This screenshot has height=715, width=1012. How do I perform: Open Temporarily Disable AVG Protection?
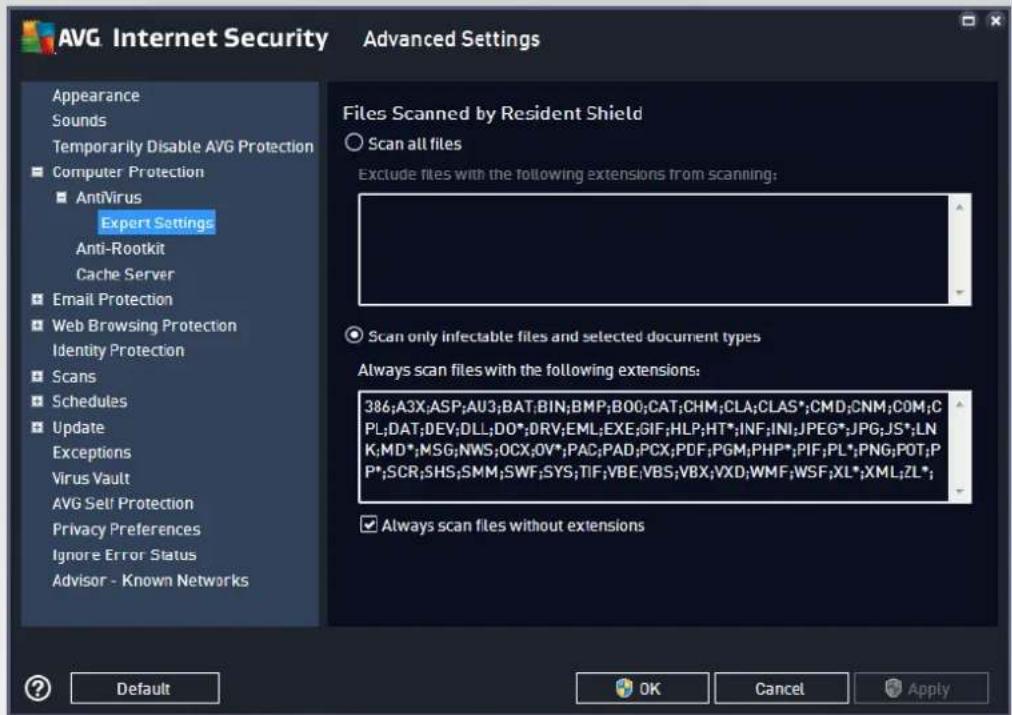(183, 146)
